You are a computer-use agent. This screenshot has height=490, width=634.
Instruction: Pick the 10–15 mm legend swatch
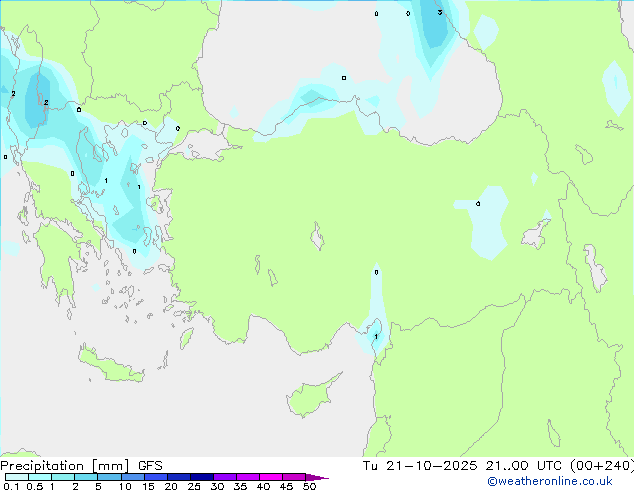pyautogui.click(x=132, y=477)
